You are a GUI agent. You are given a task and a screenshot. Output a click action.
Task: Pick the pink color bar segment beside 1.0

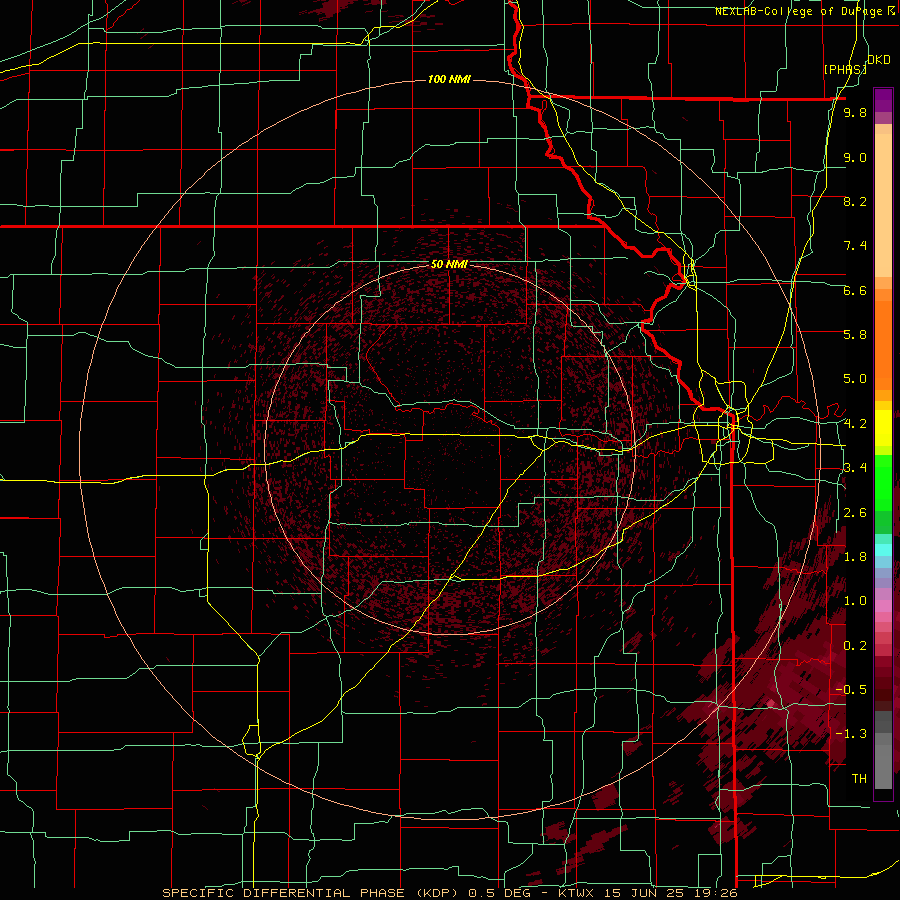pyautogui.click(x=883, y=604)
